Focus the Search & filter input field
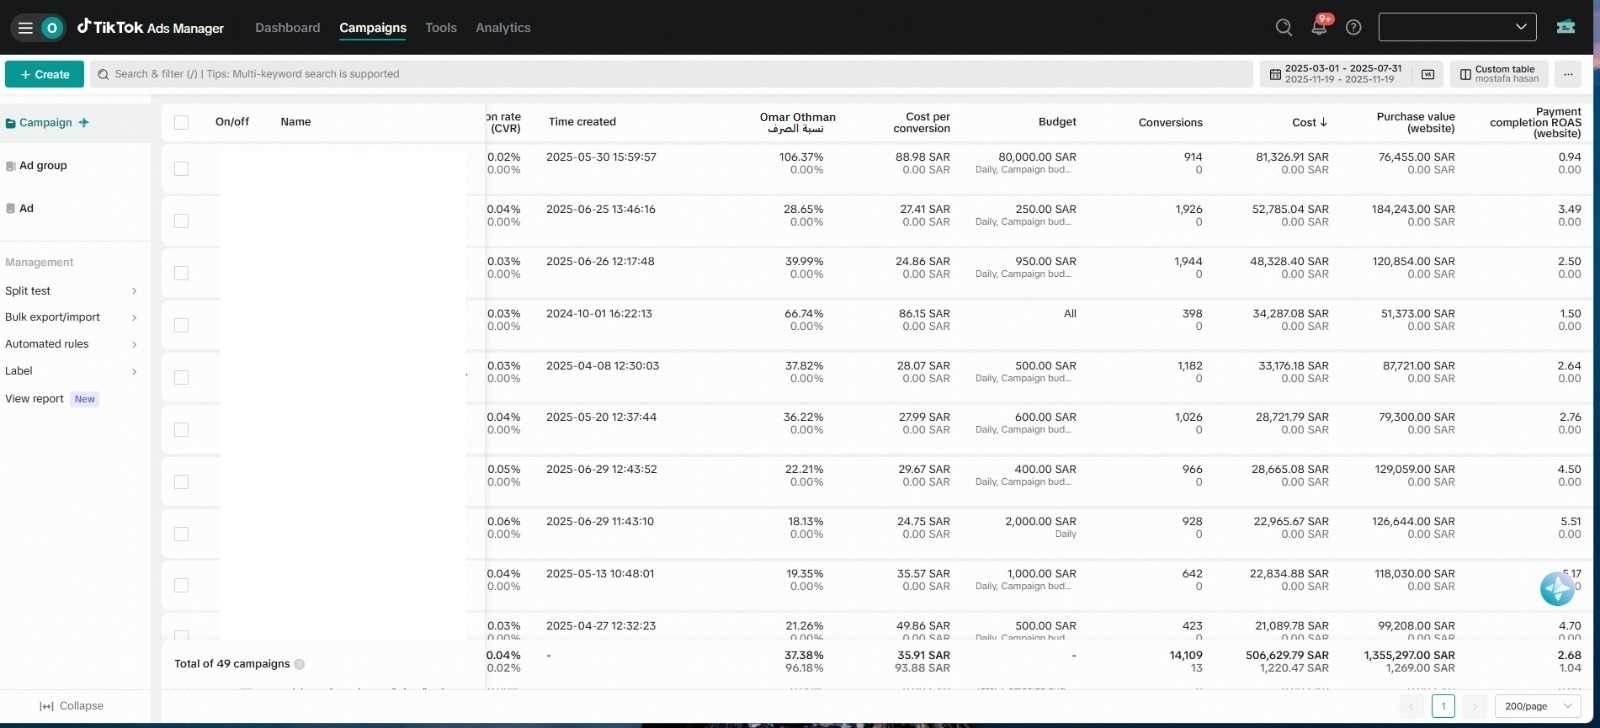The width and height of the screenshot is (1600, 728). click(671, 74)
